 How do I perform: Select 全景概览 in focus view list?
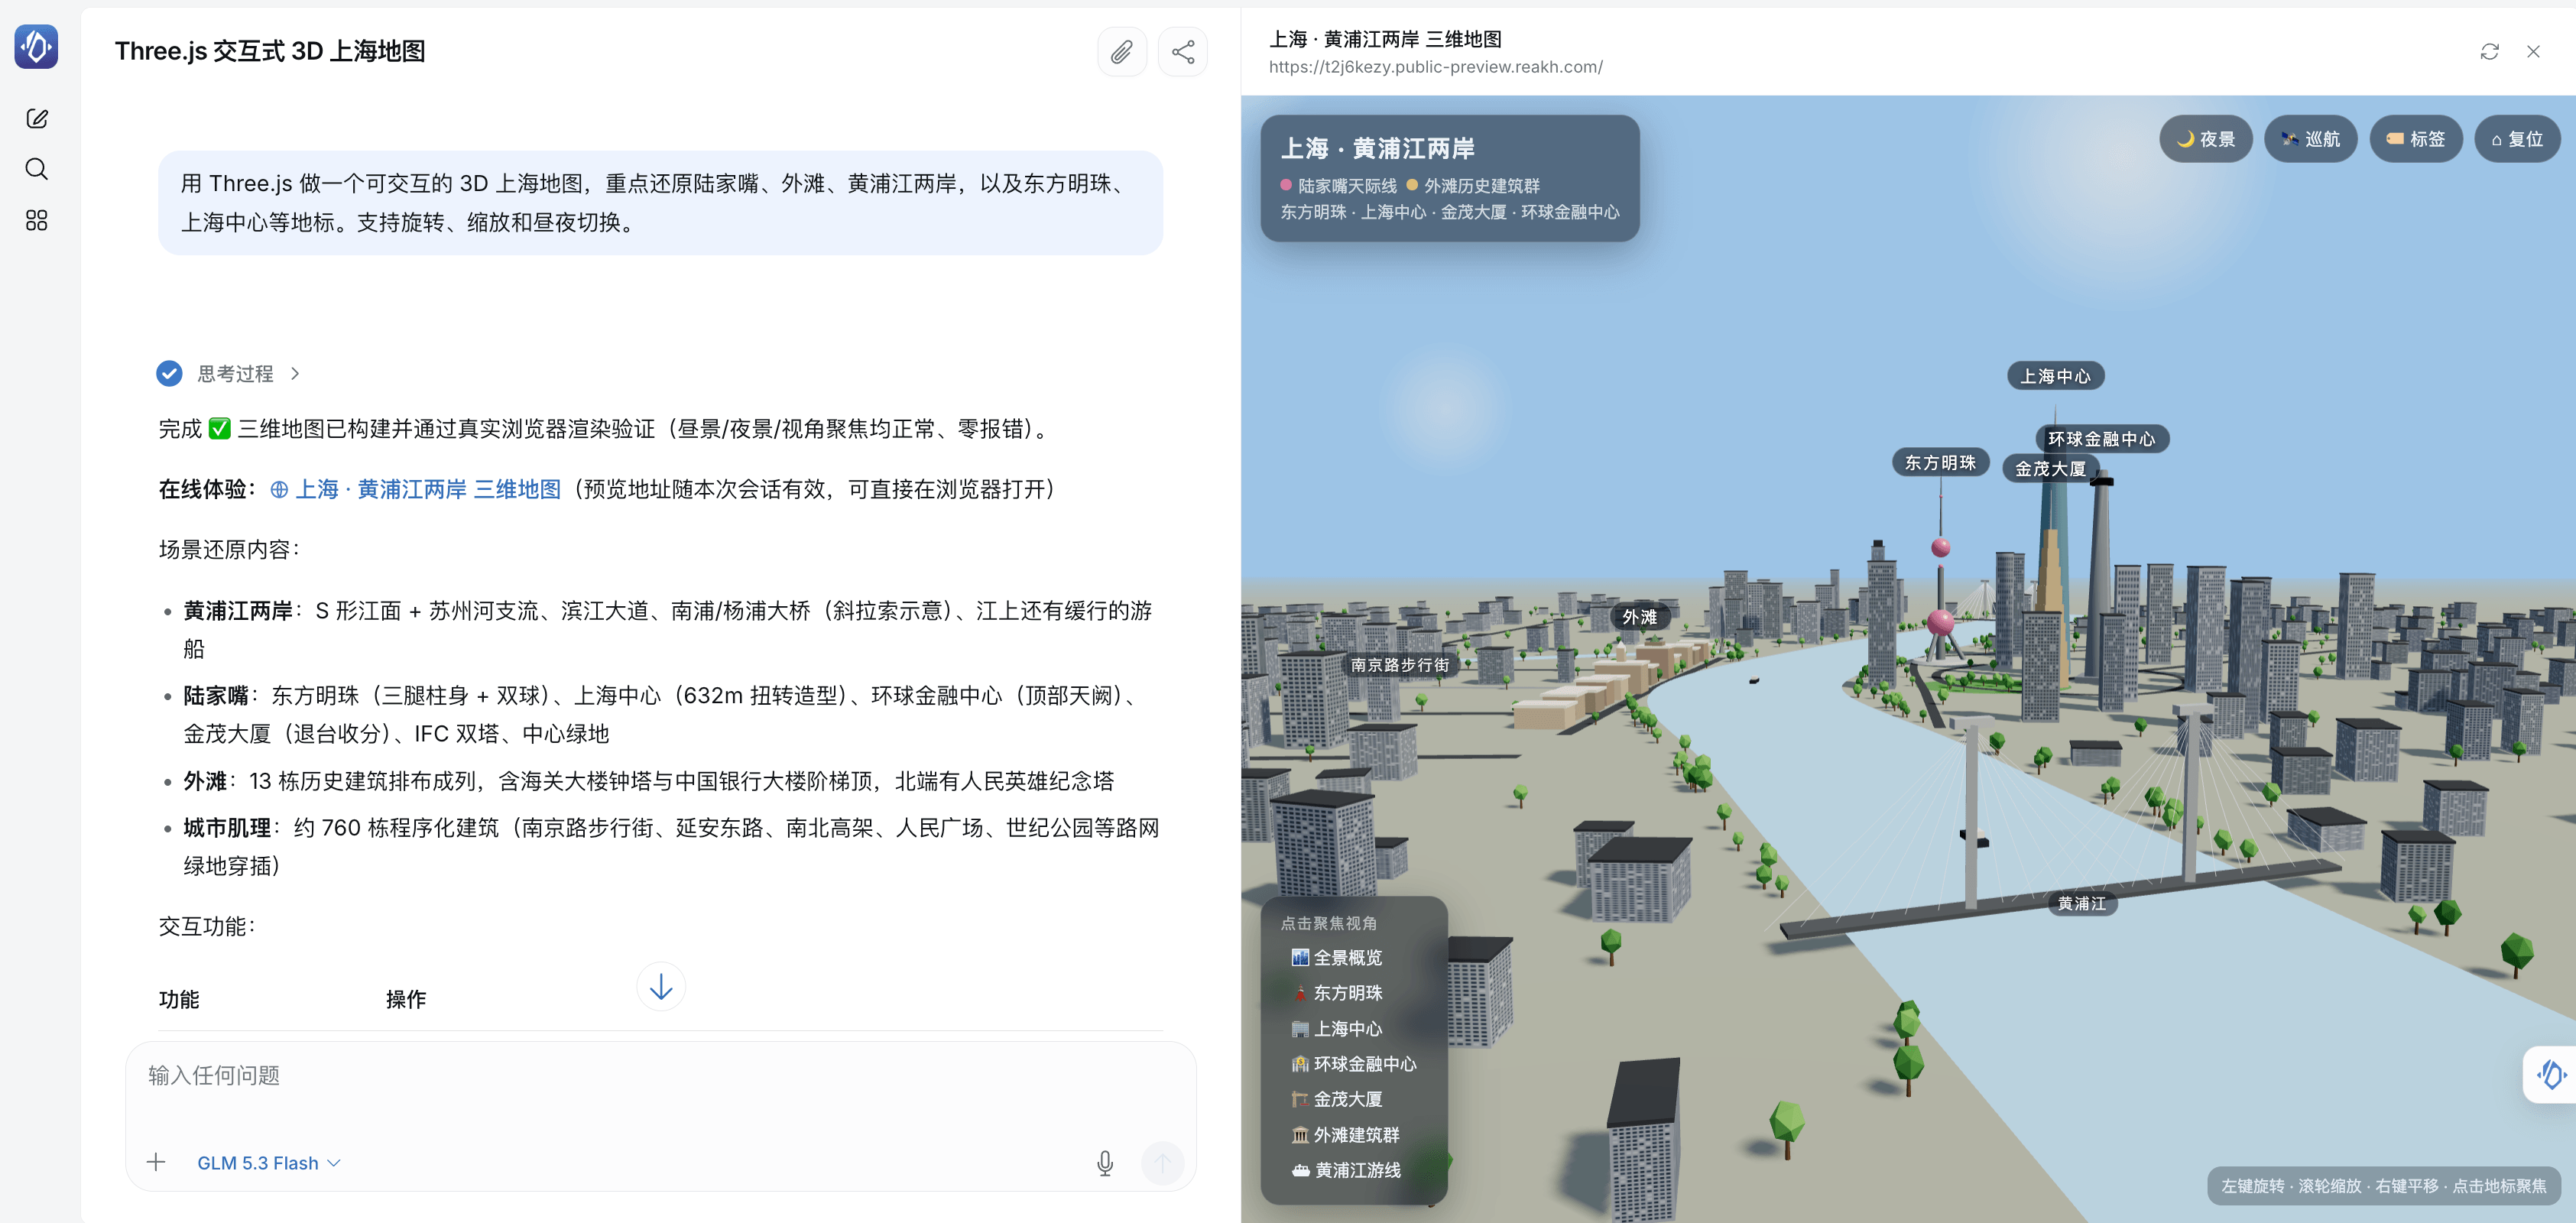1337,958
